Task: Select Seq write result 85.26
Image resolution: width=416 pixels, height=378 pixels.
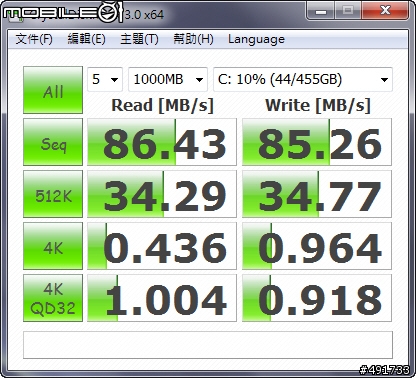Action: [x=317, y=142]
